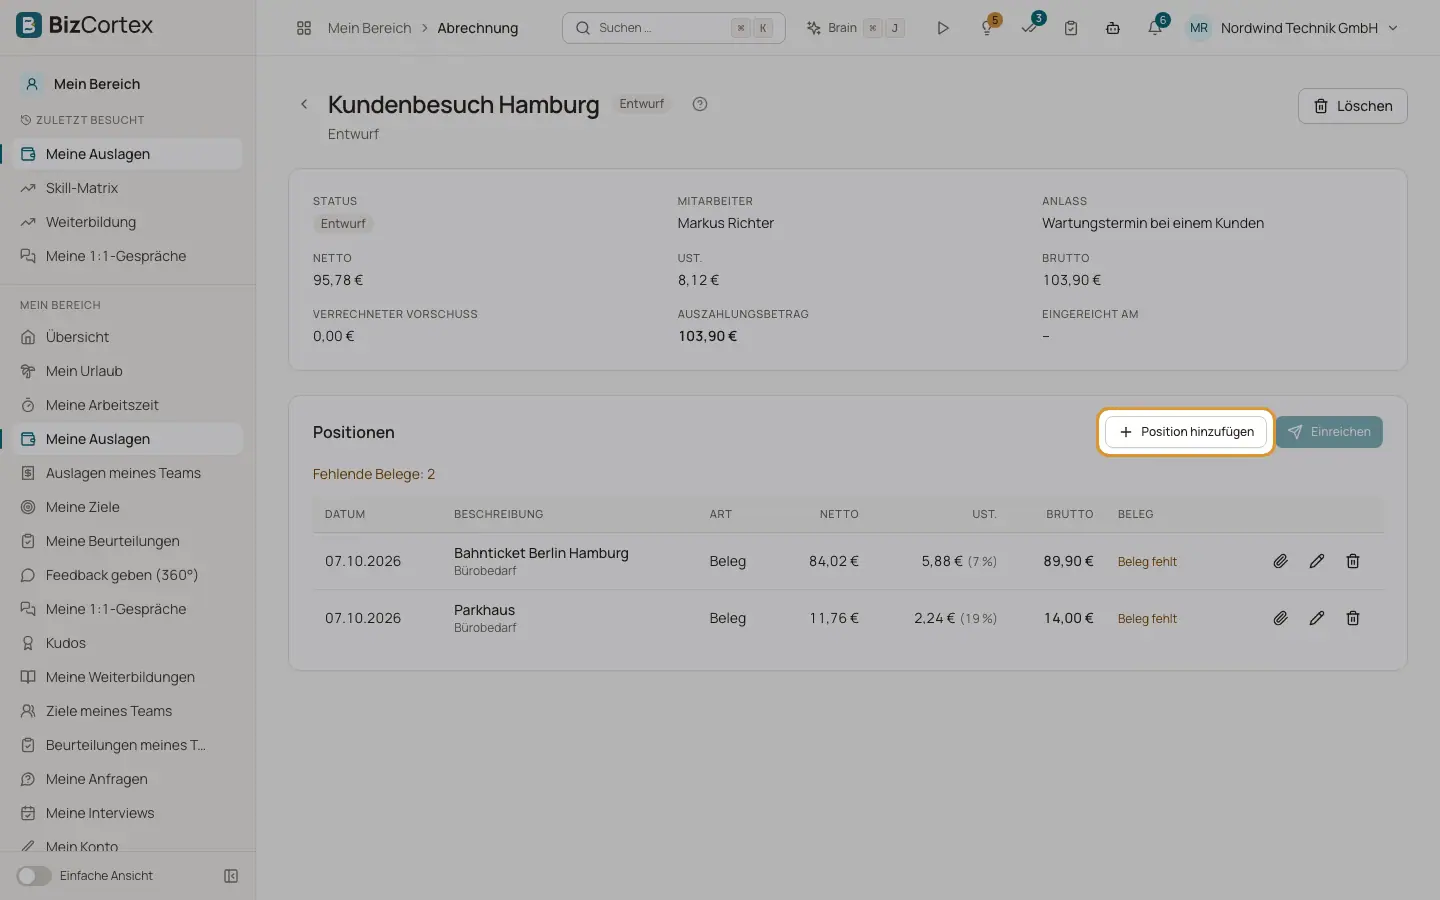Open Kudos in the sidebar
Viewport: 1440px width, 900px height.
coord(128,643)
